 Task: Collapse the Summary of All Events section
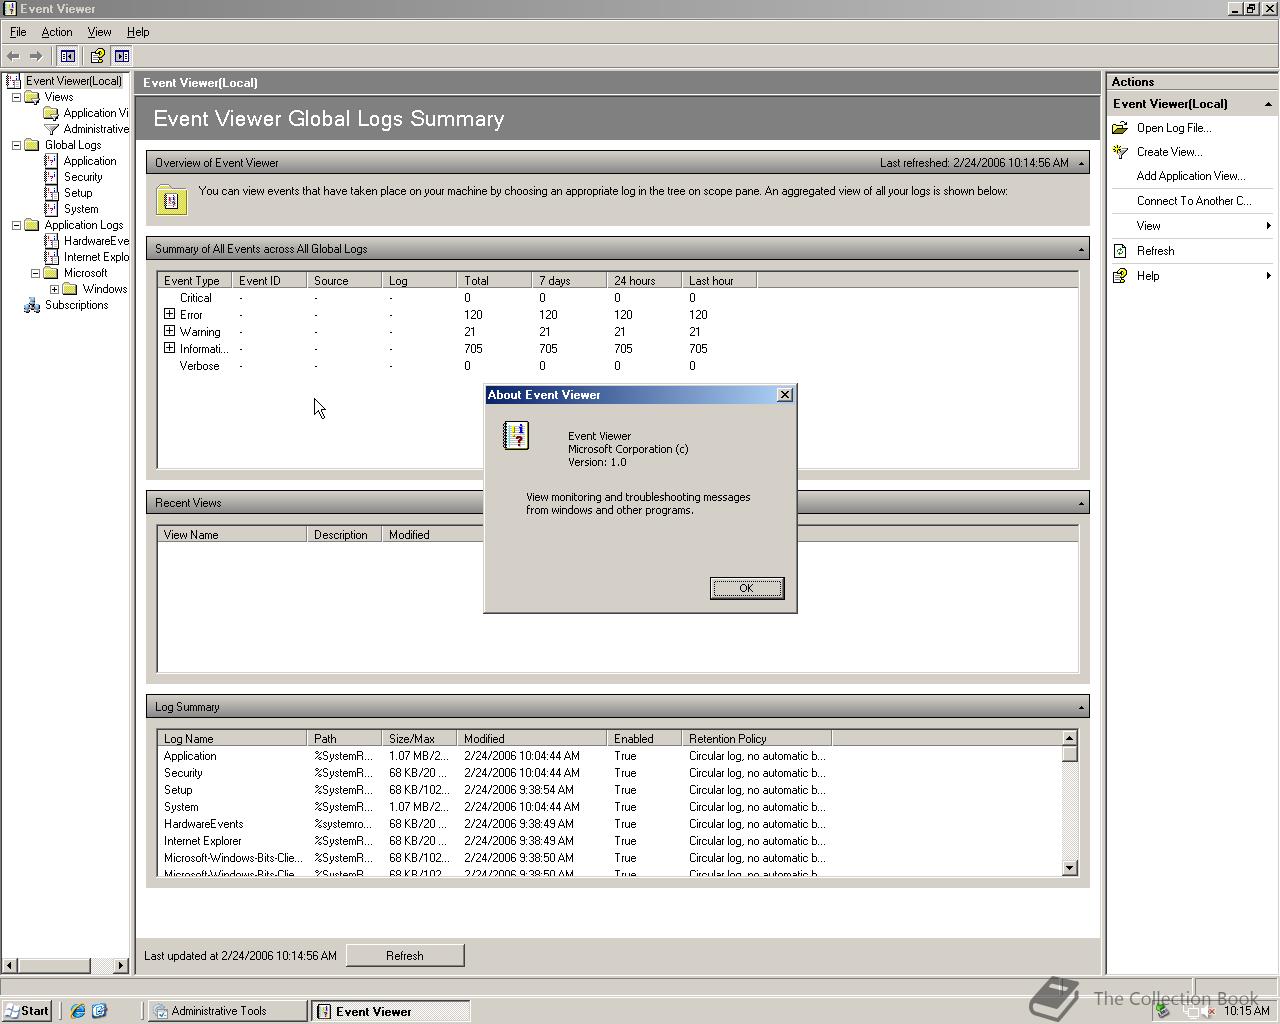[1081, 249]
